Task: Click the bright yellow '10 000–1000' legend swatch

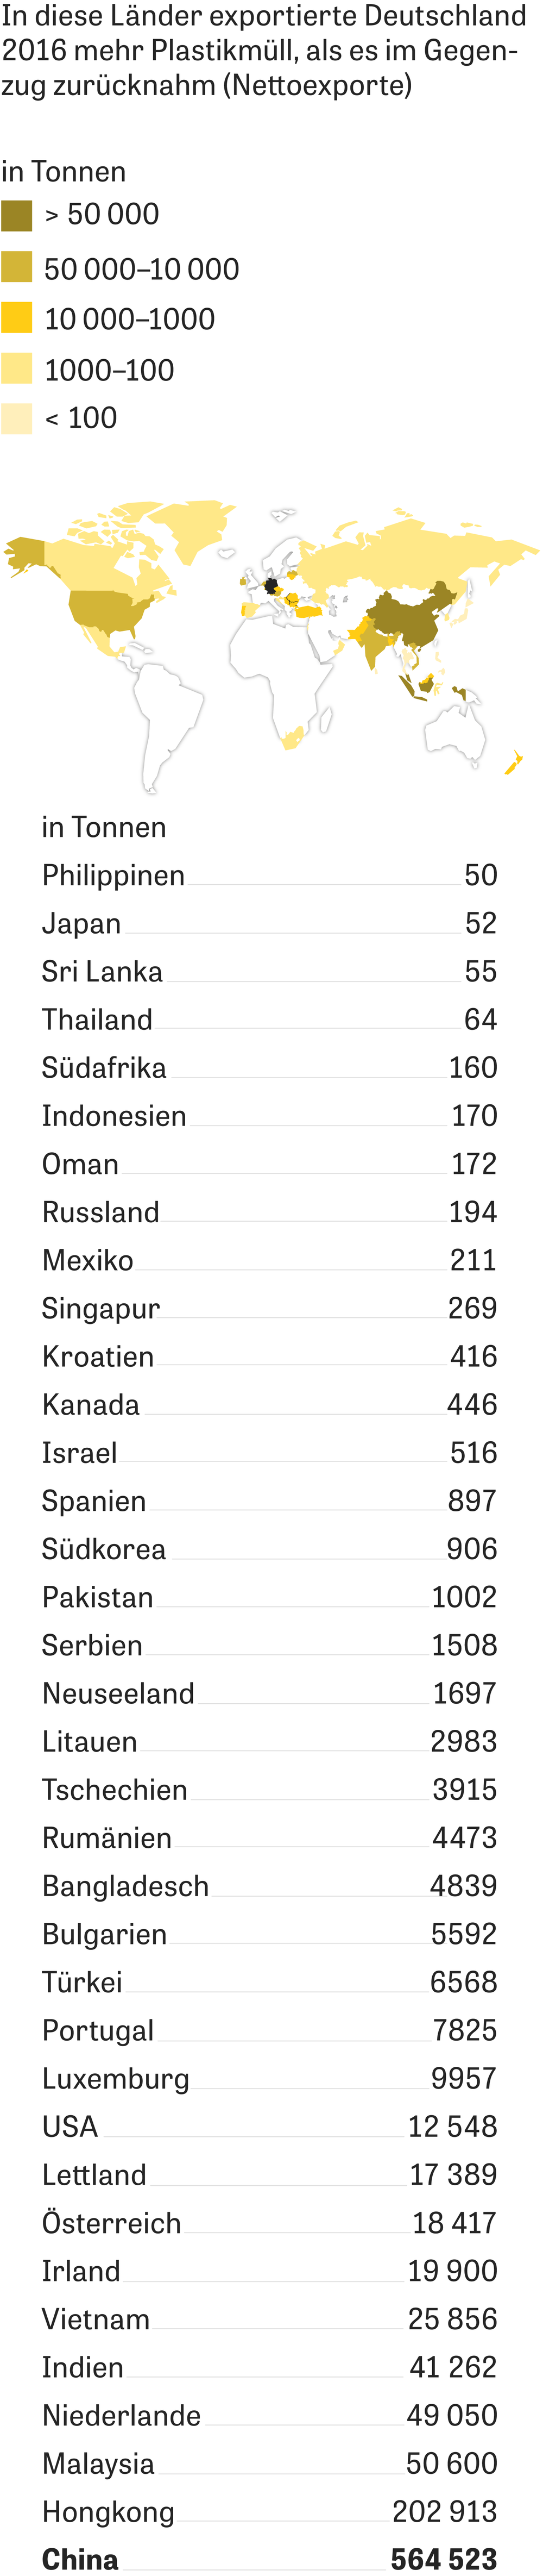Action: point(17,317)
